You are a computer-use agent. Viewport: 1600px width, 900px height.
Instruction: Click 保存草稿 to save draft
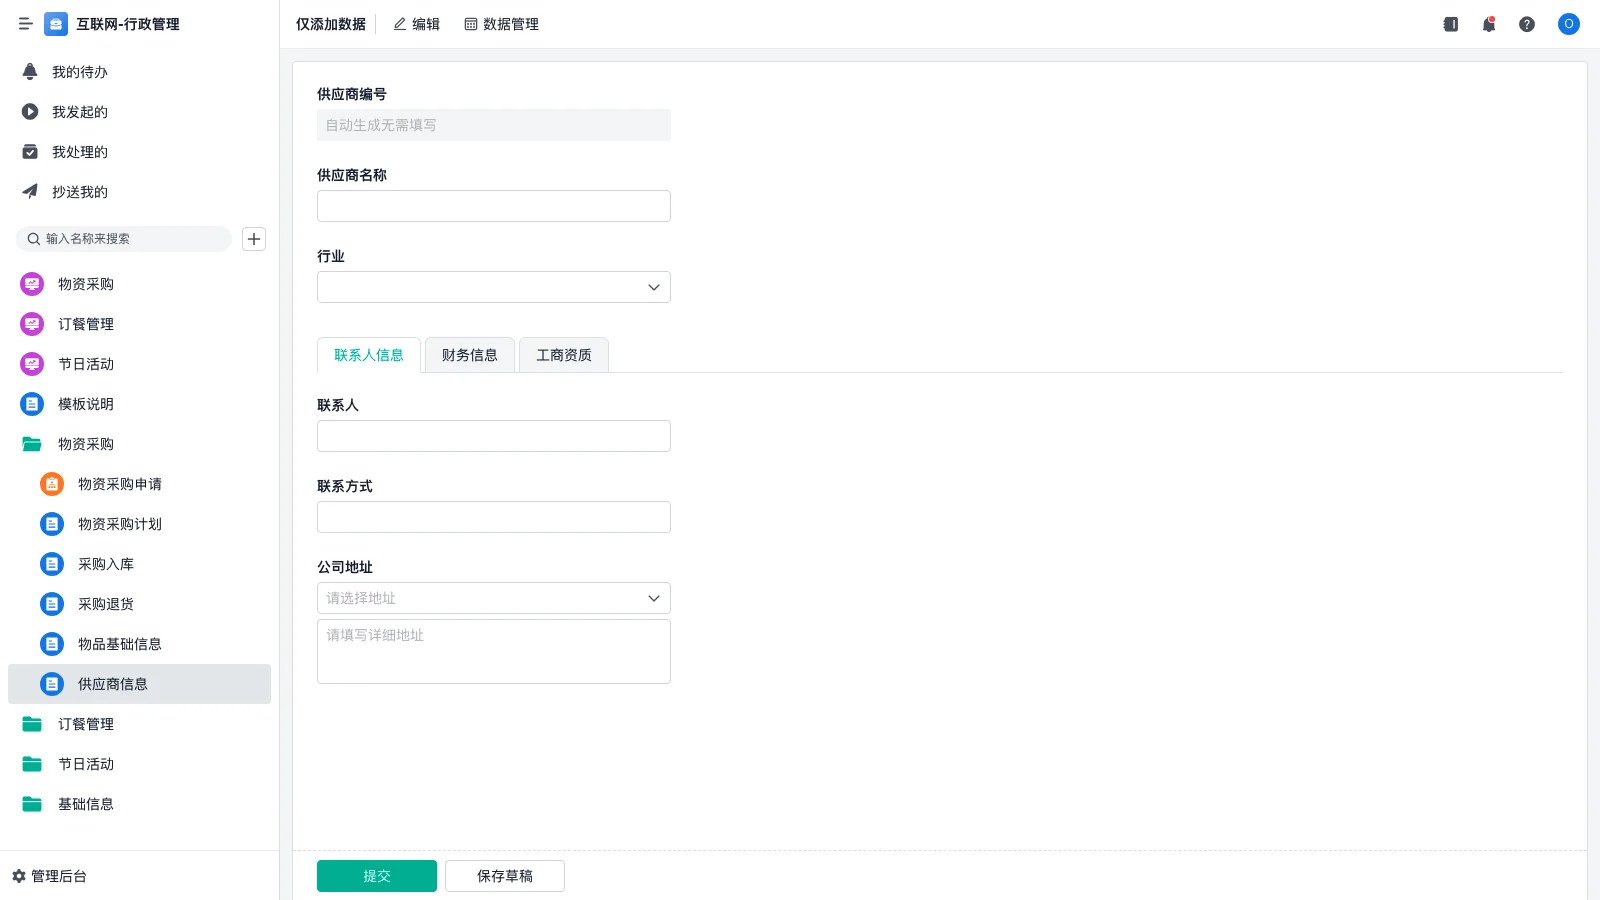pos(504,875)
